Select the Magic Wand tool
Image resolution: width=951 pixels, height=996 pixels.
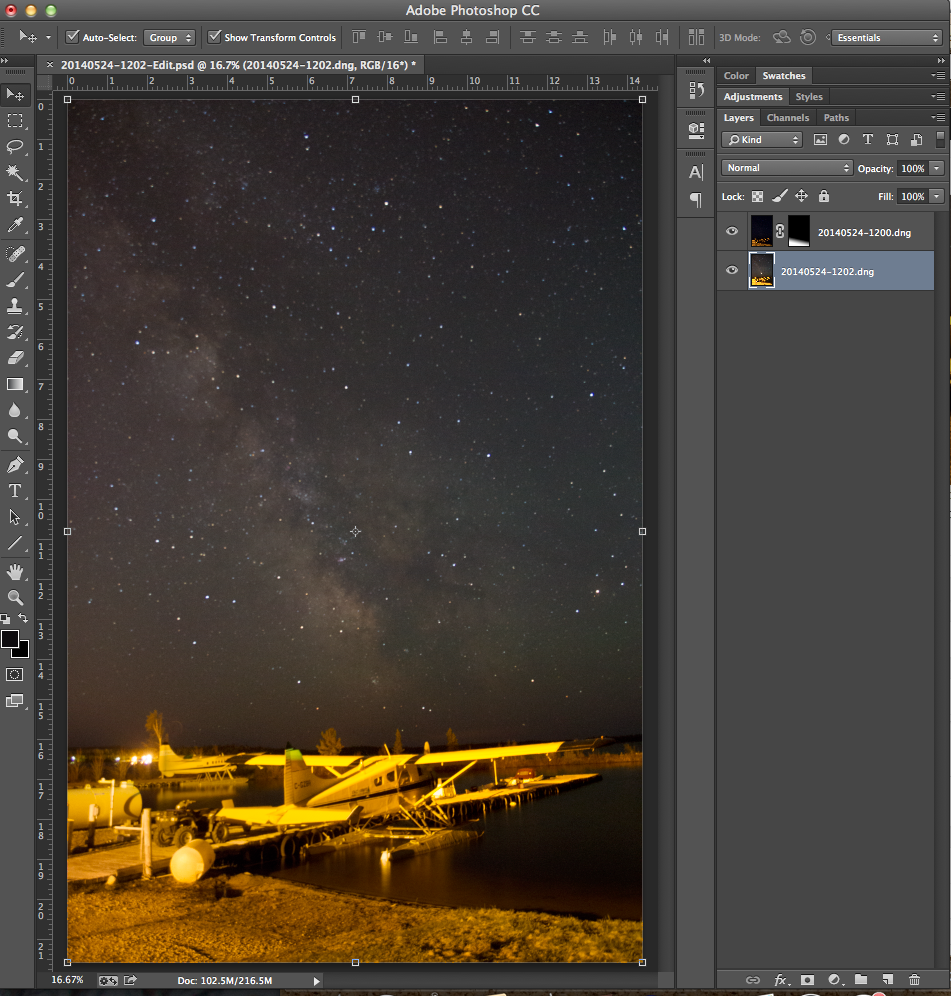15,173
